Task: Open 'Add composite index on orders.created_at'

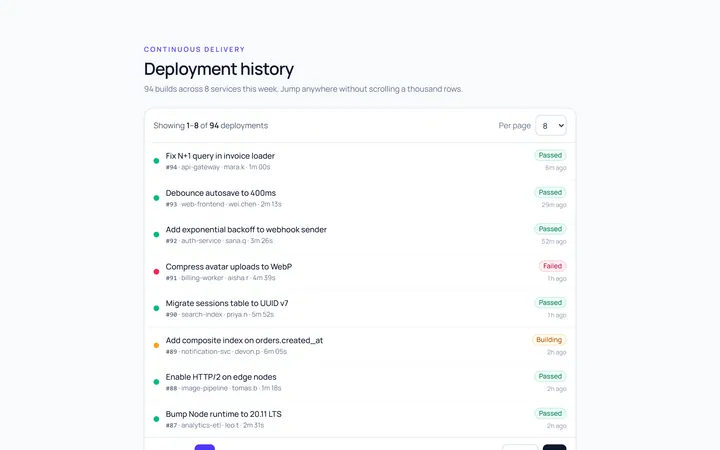Action: [x=244, y=340]
